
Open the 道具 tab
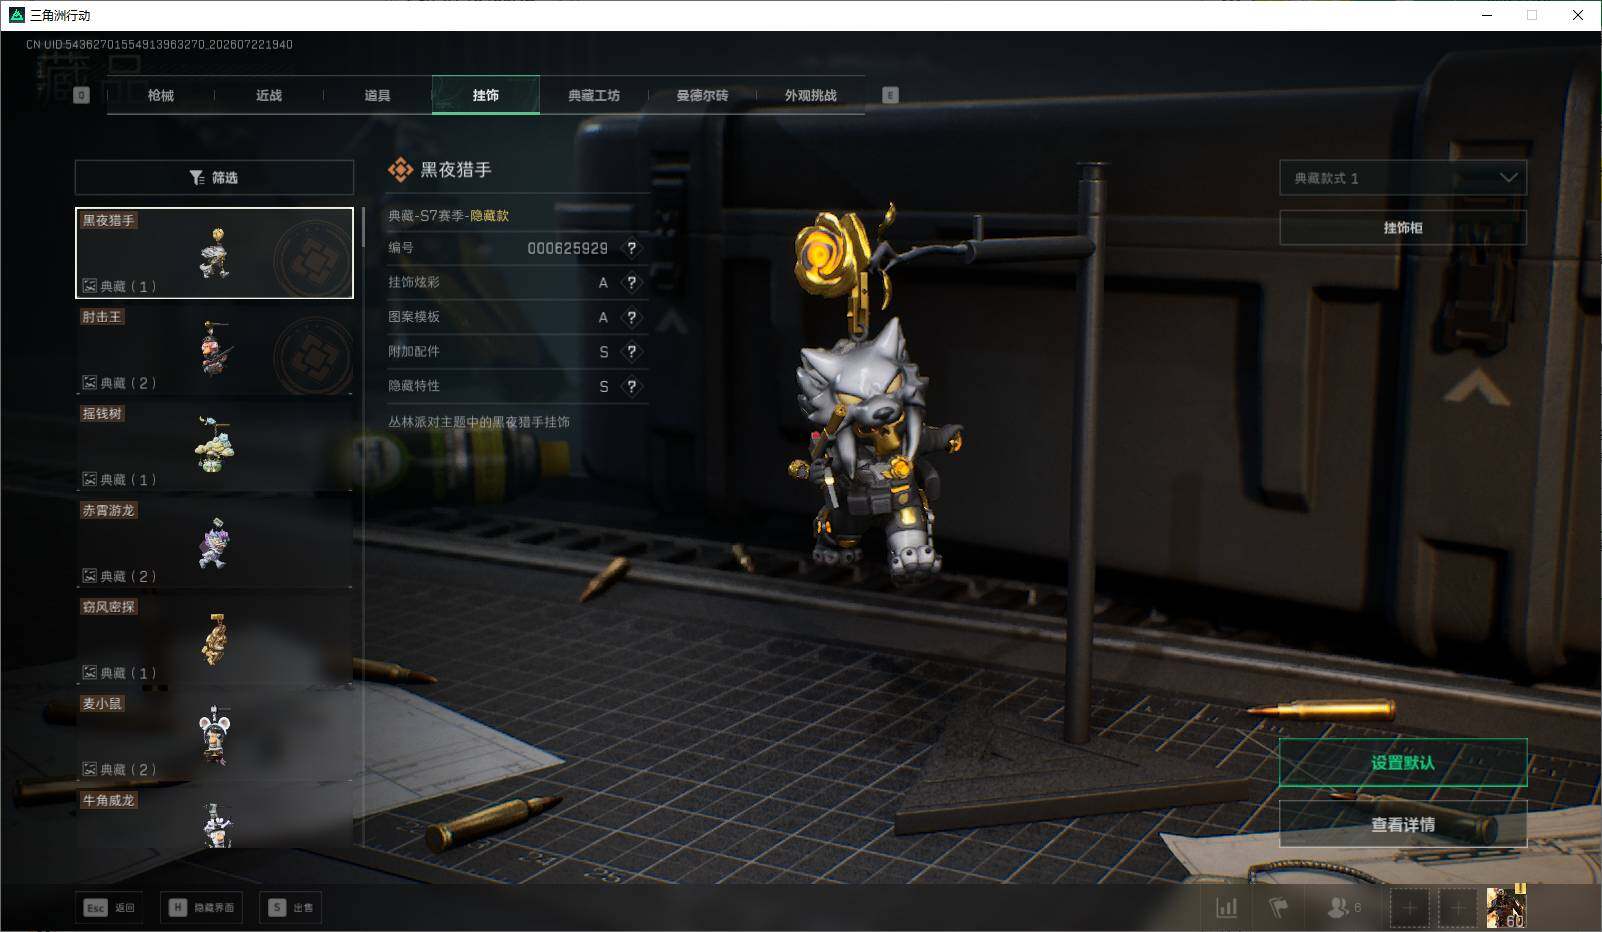[377, 95]
